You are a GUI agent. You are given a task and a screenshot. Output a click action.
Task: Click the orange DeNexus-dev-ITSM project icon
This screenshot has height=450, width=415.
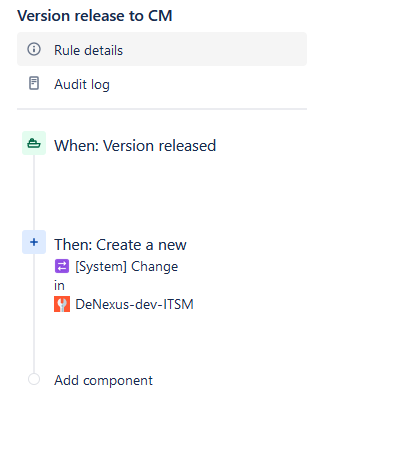(62, 304)
